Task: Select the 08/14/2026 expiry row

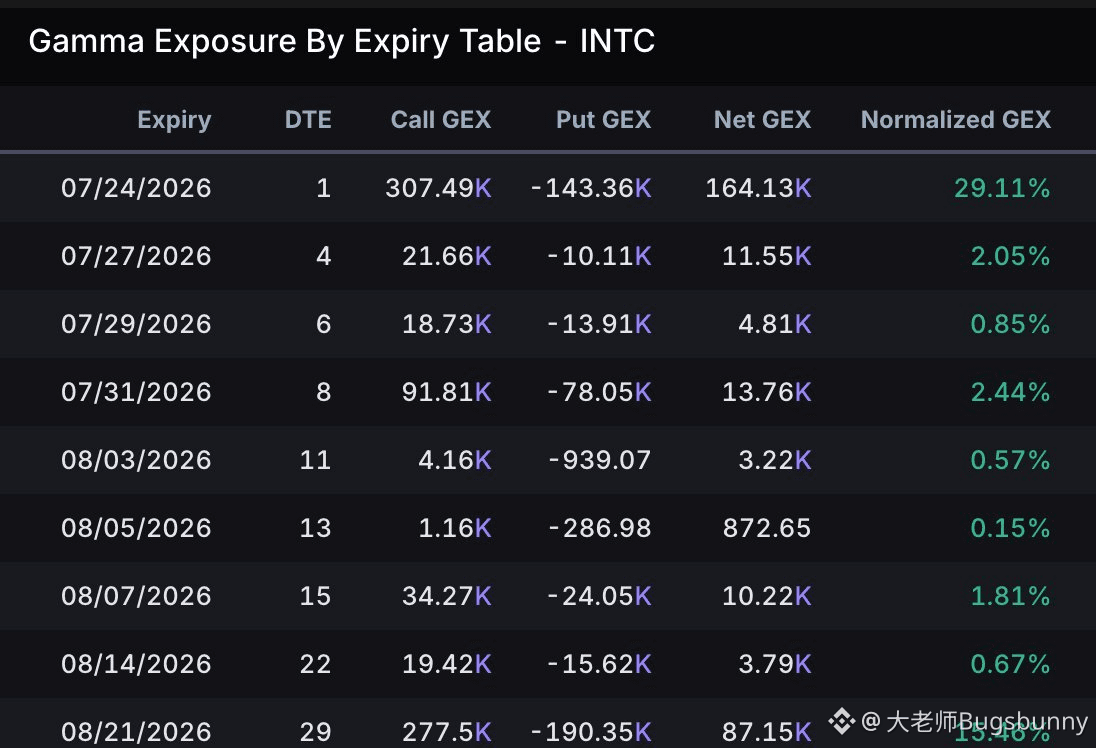Action: click(x=548, y=664)
